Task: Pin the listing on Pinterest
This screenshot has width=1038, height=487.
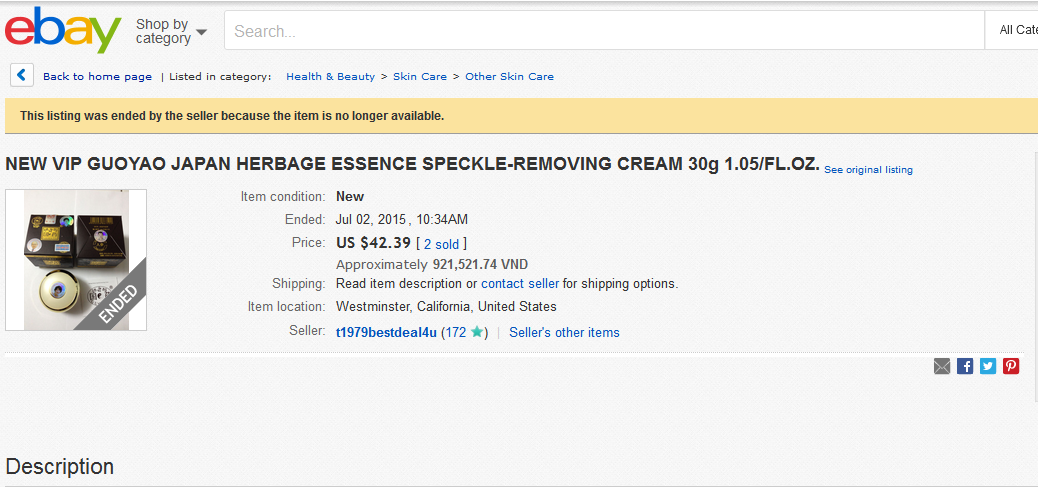Action: pyautogui.click(x=1011, y=366)
